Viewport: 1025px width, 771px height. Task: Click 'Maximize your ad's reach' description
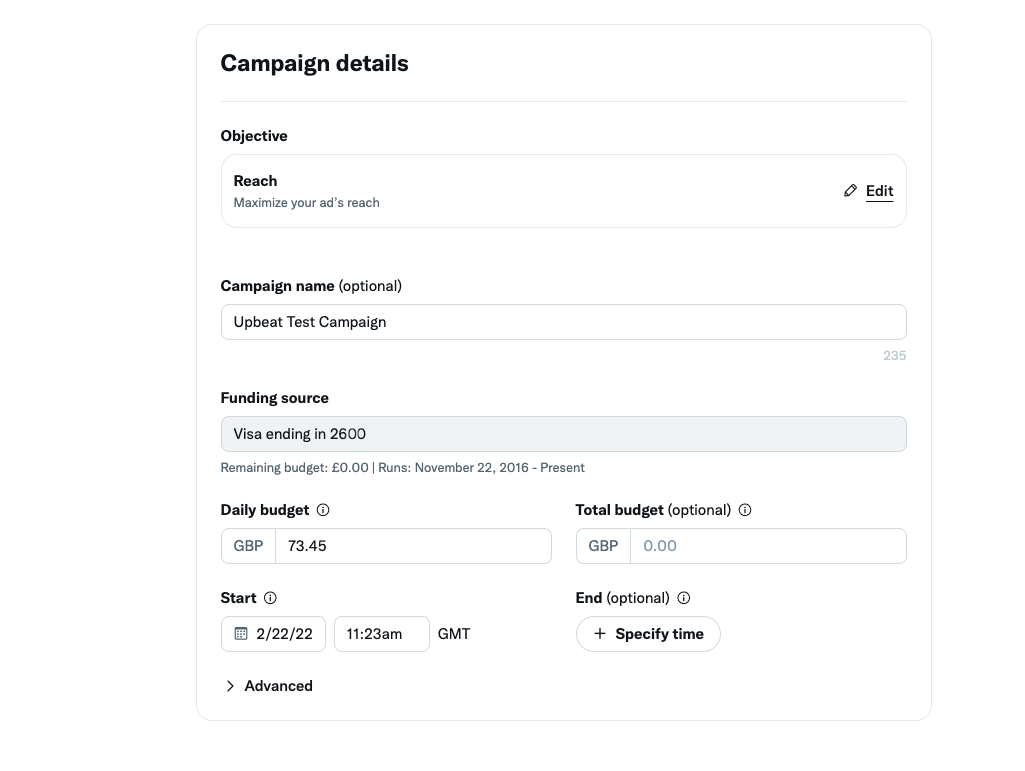[x=307, y=203]
